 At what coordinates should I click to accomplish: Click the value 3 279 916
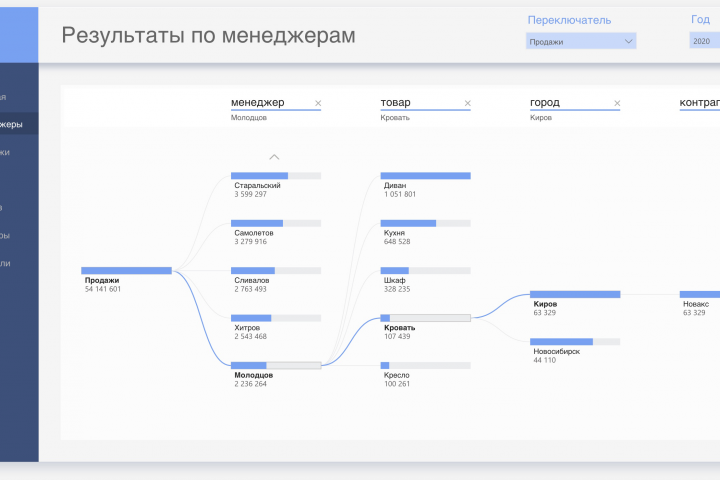coord(250,242)
